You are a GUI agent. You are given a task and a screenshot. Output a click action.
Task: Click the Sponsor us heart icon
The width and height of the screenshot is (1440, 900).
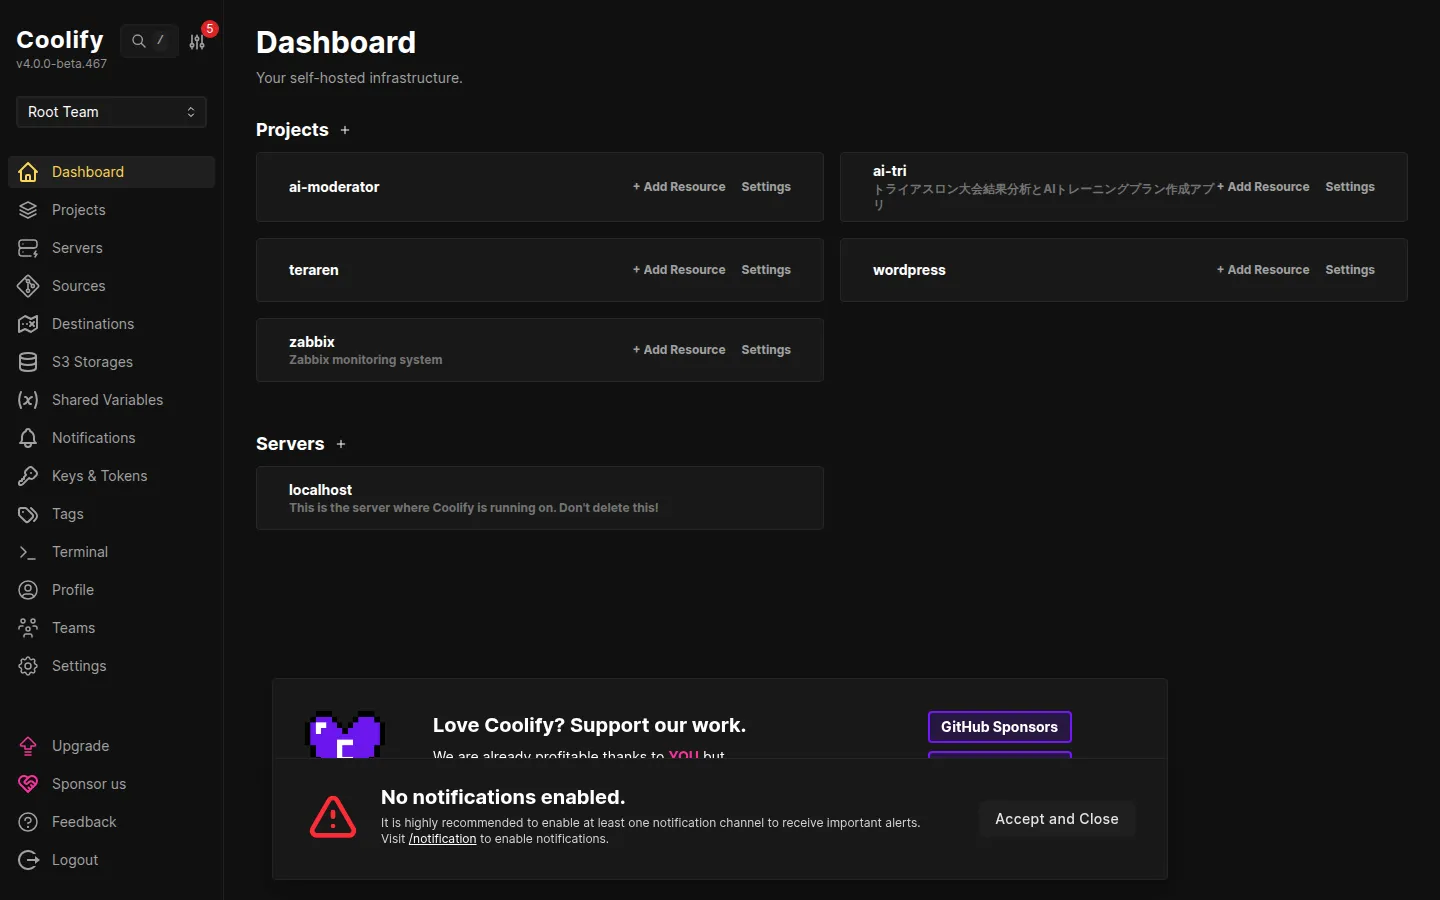pos(29,784)
